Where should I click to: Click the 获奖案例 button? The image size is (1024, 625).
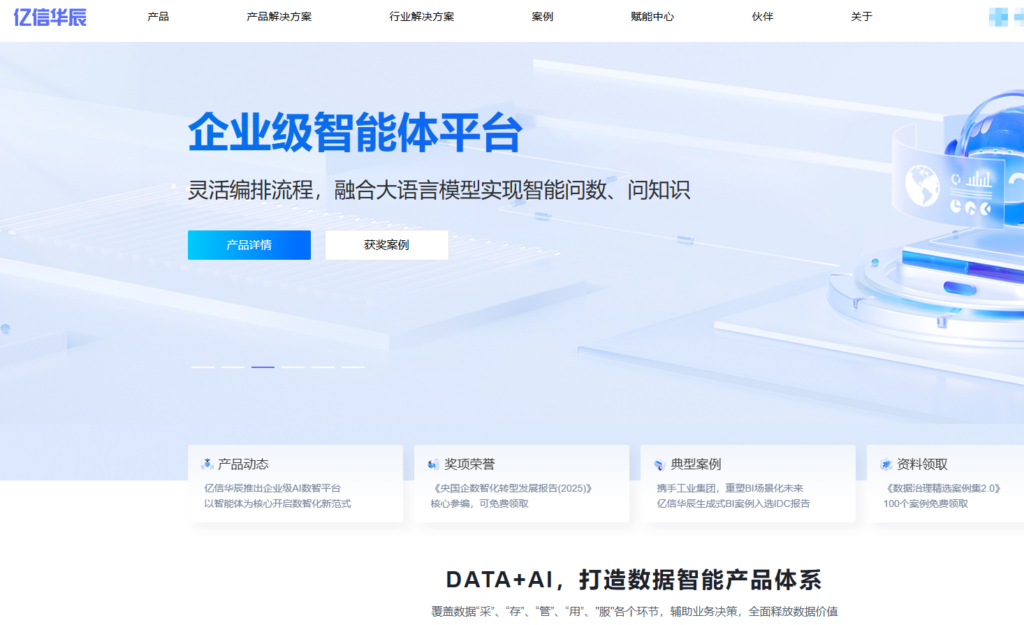[386, 245]
